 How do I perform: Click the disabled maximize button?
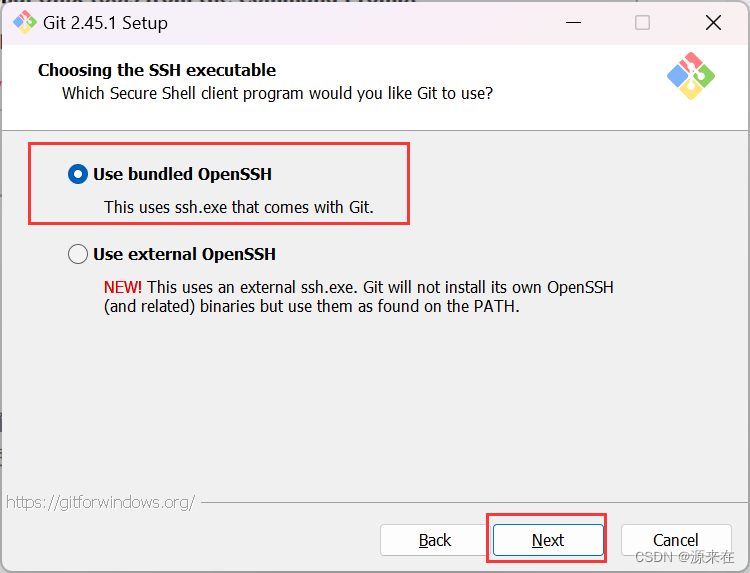642,22
